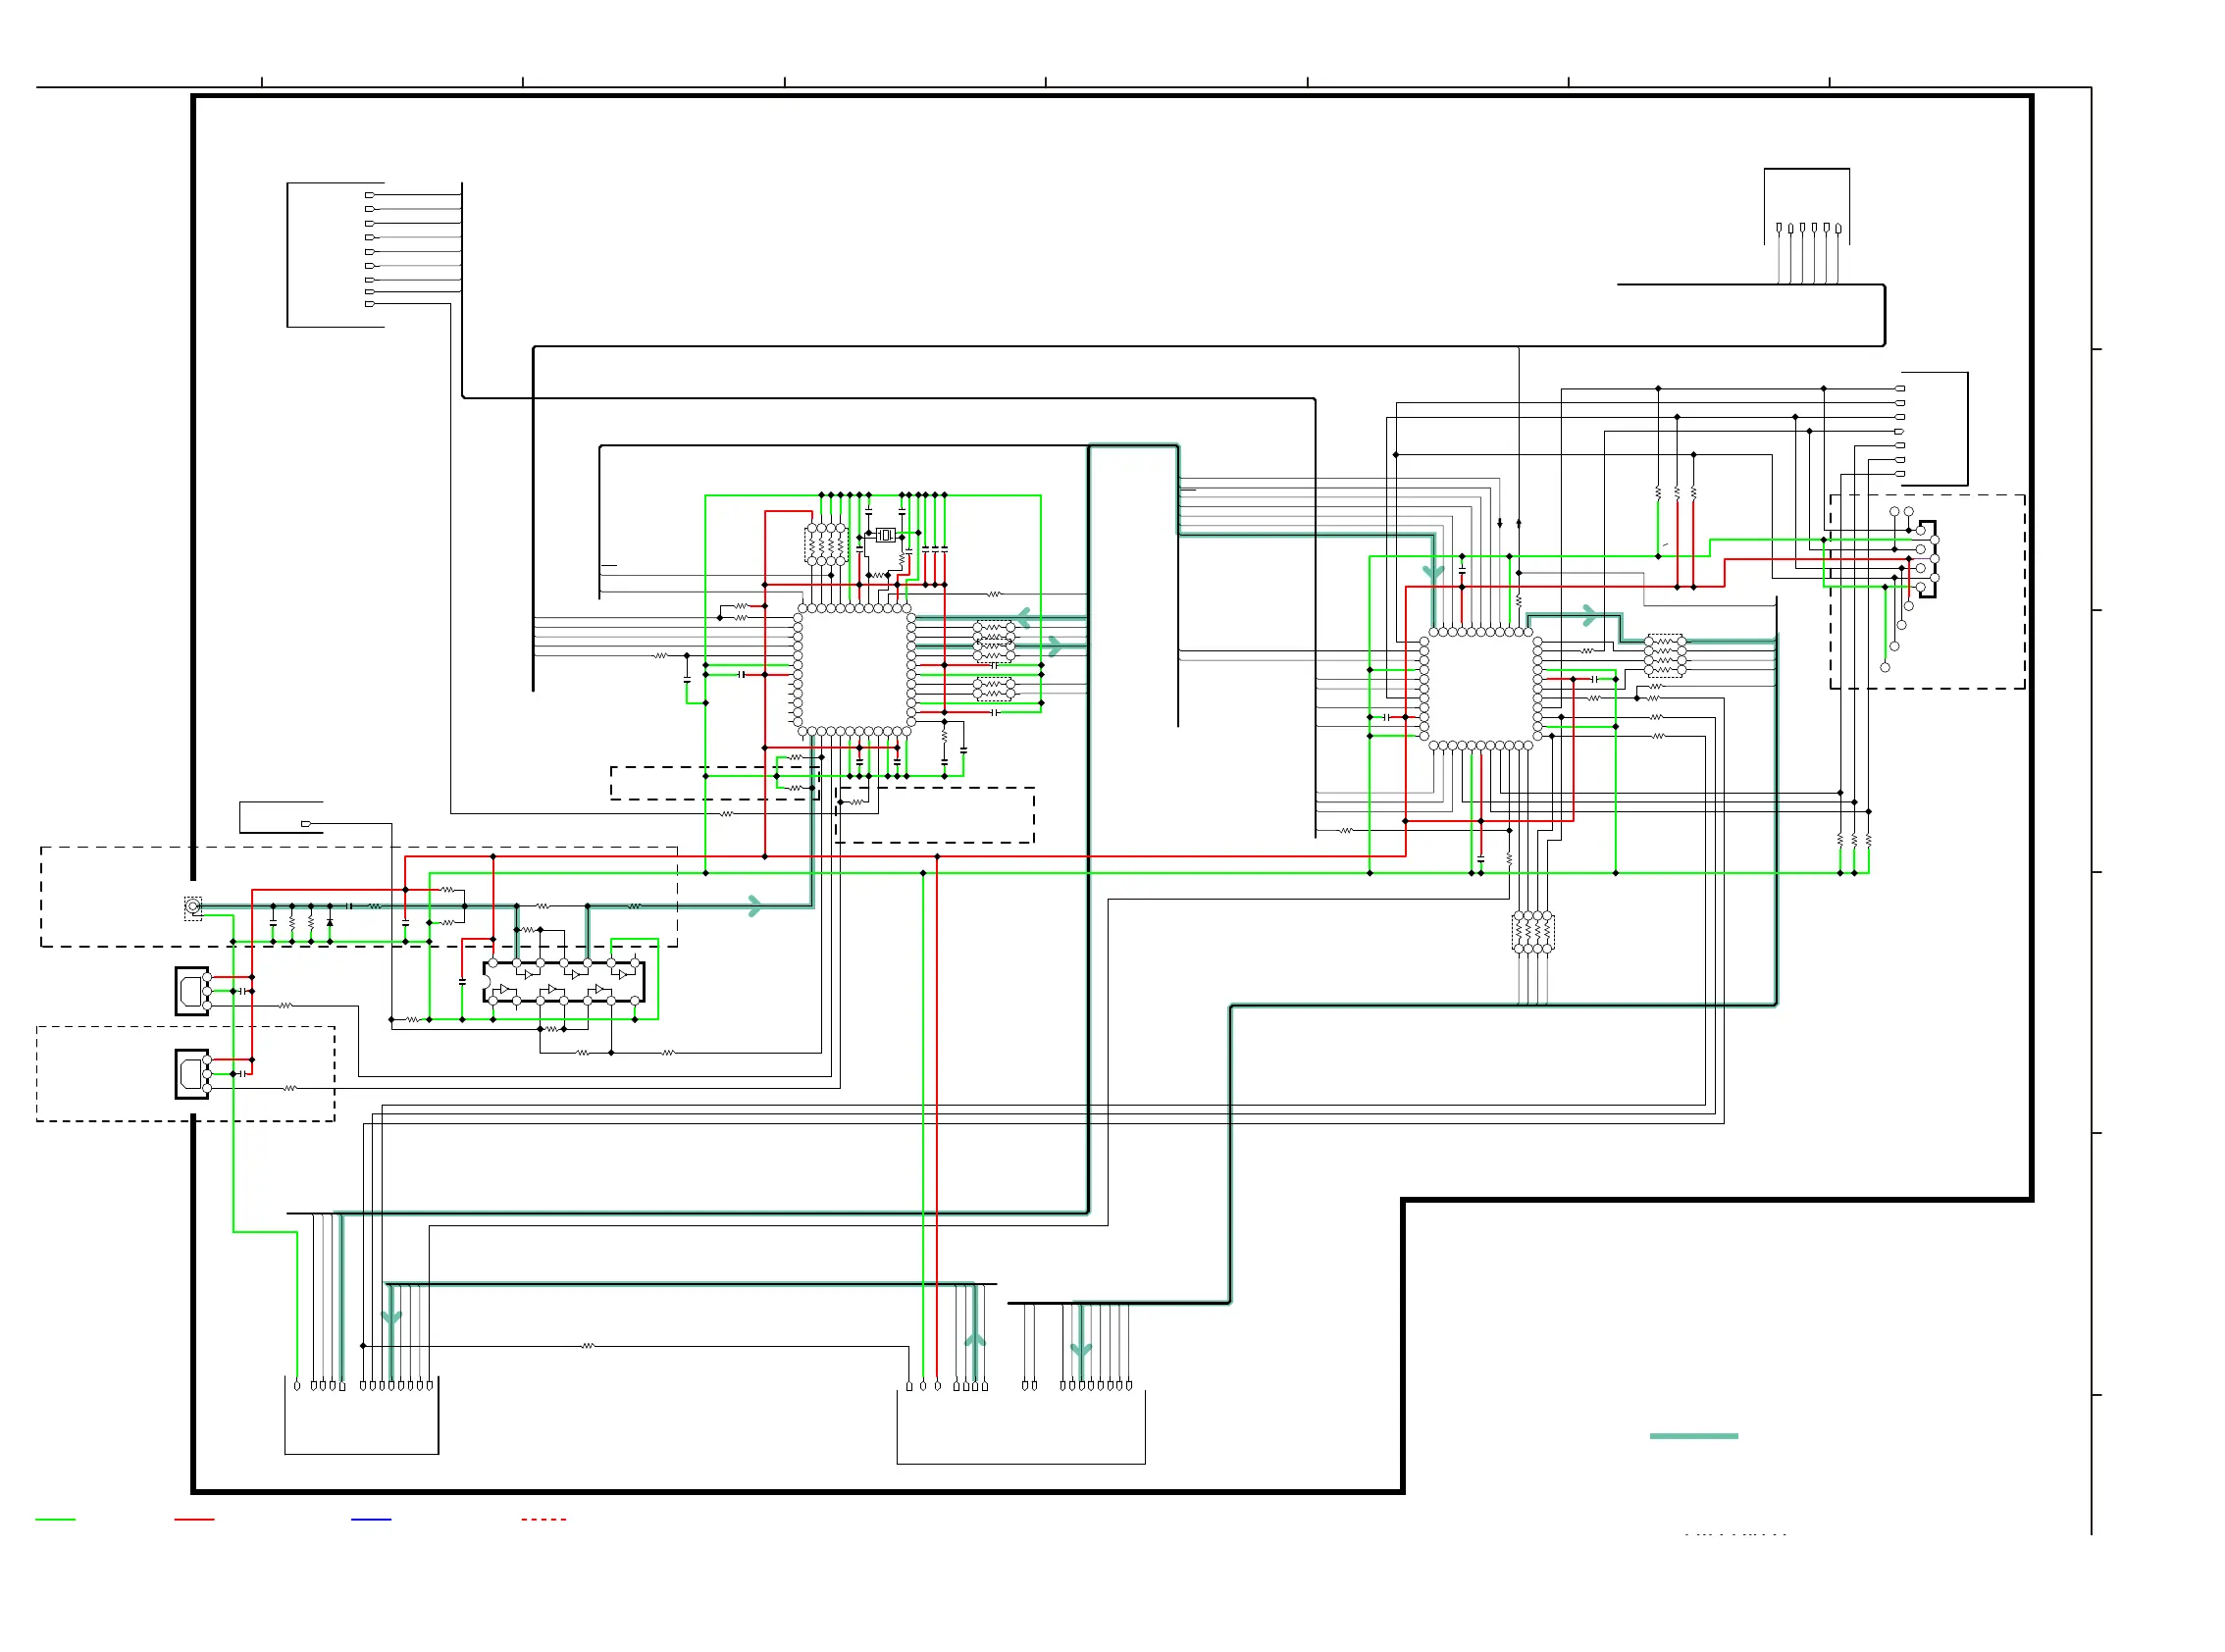Click the dashed red line legend sample
2225x1652 pixels.
tap(544, 1520)
